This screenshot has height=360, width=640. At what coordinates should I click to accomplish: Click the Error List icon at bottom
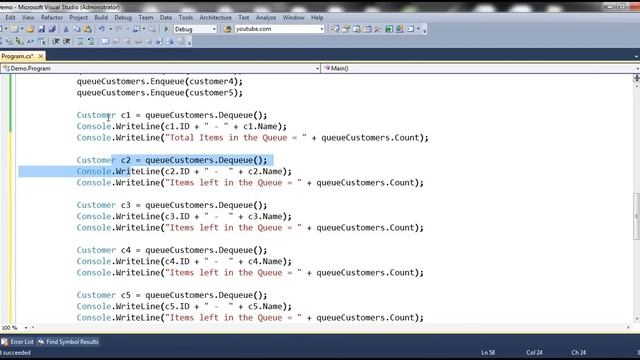click(4, 342)
